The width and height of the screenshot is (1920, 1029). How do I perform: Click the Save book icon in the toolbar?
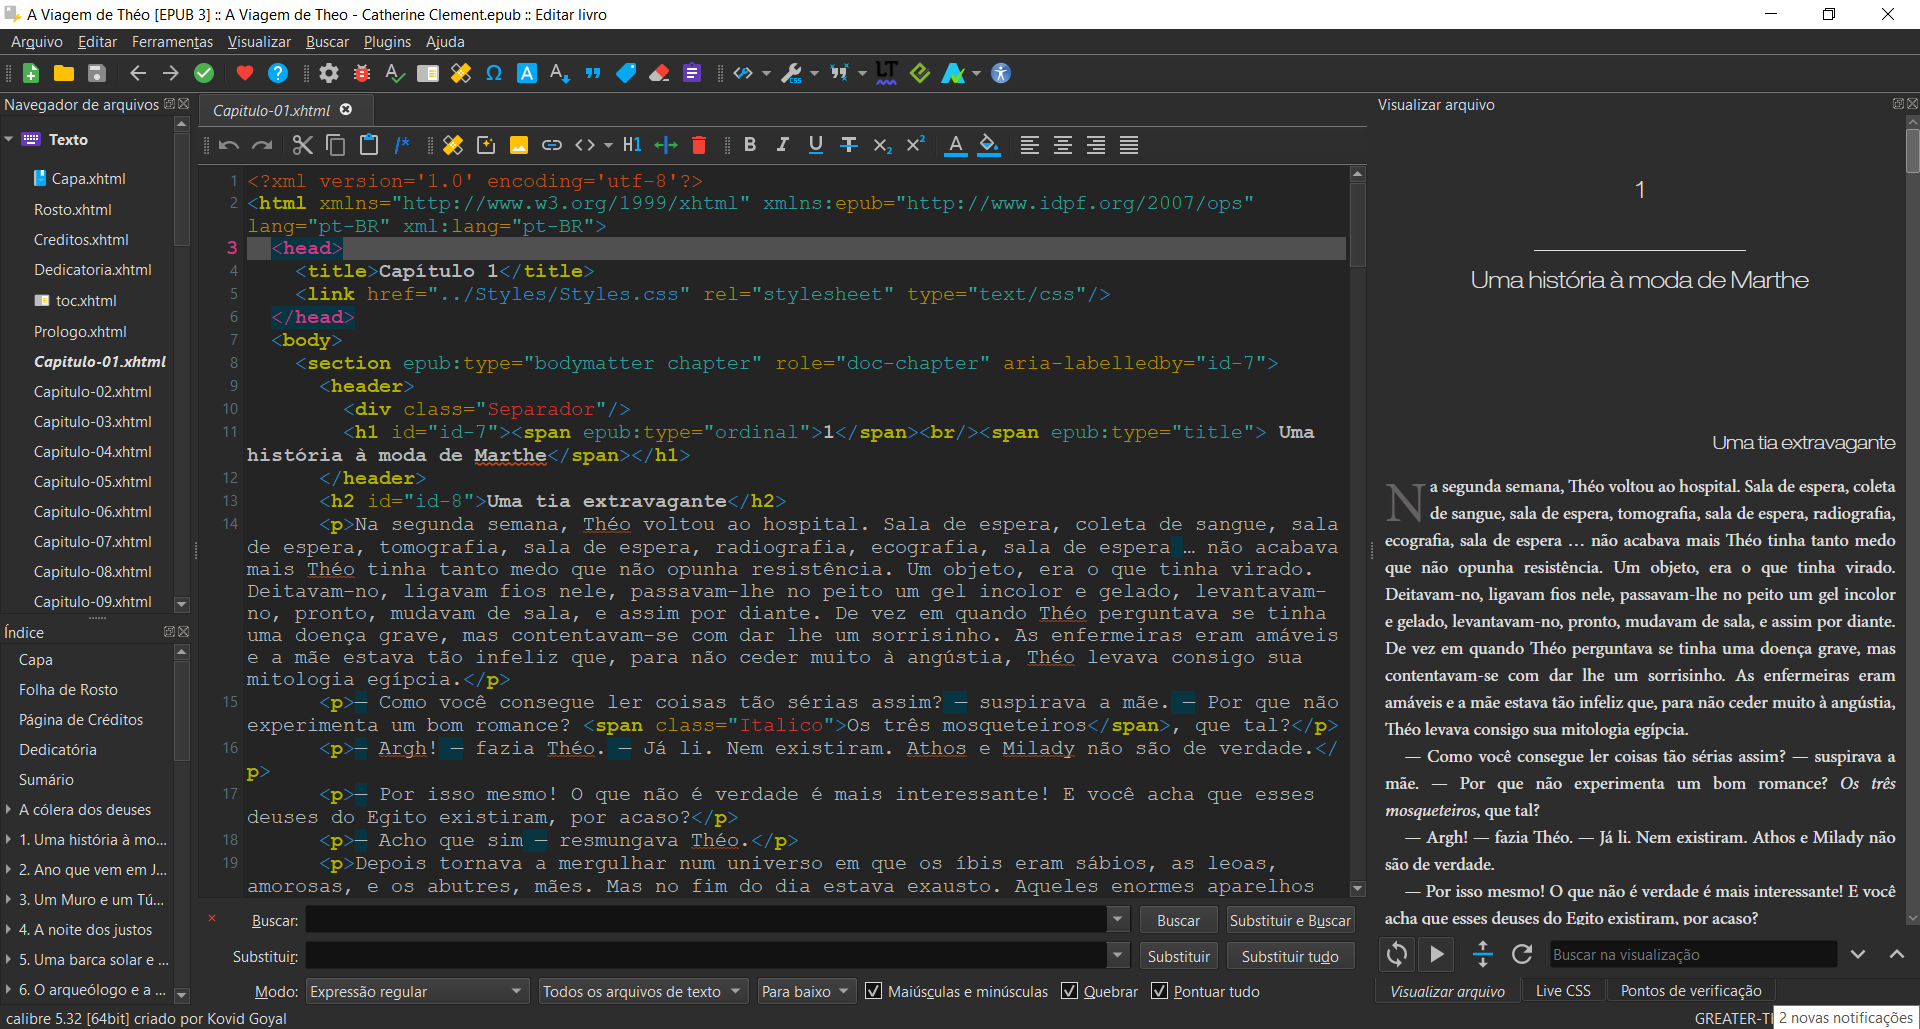(97, 73)
